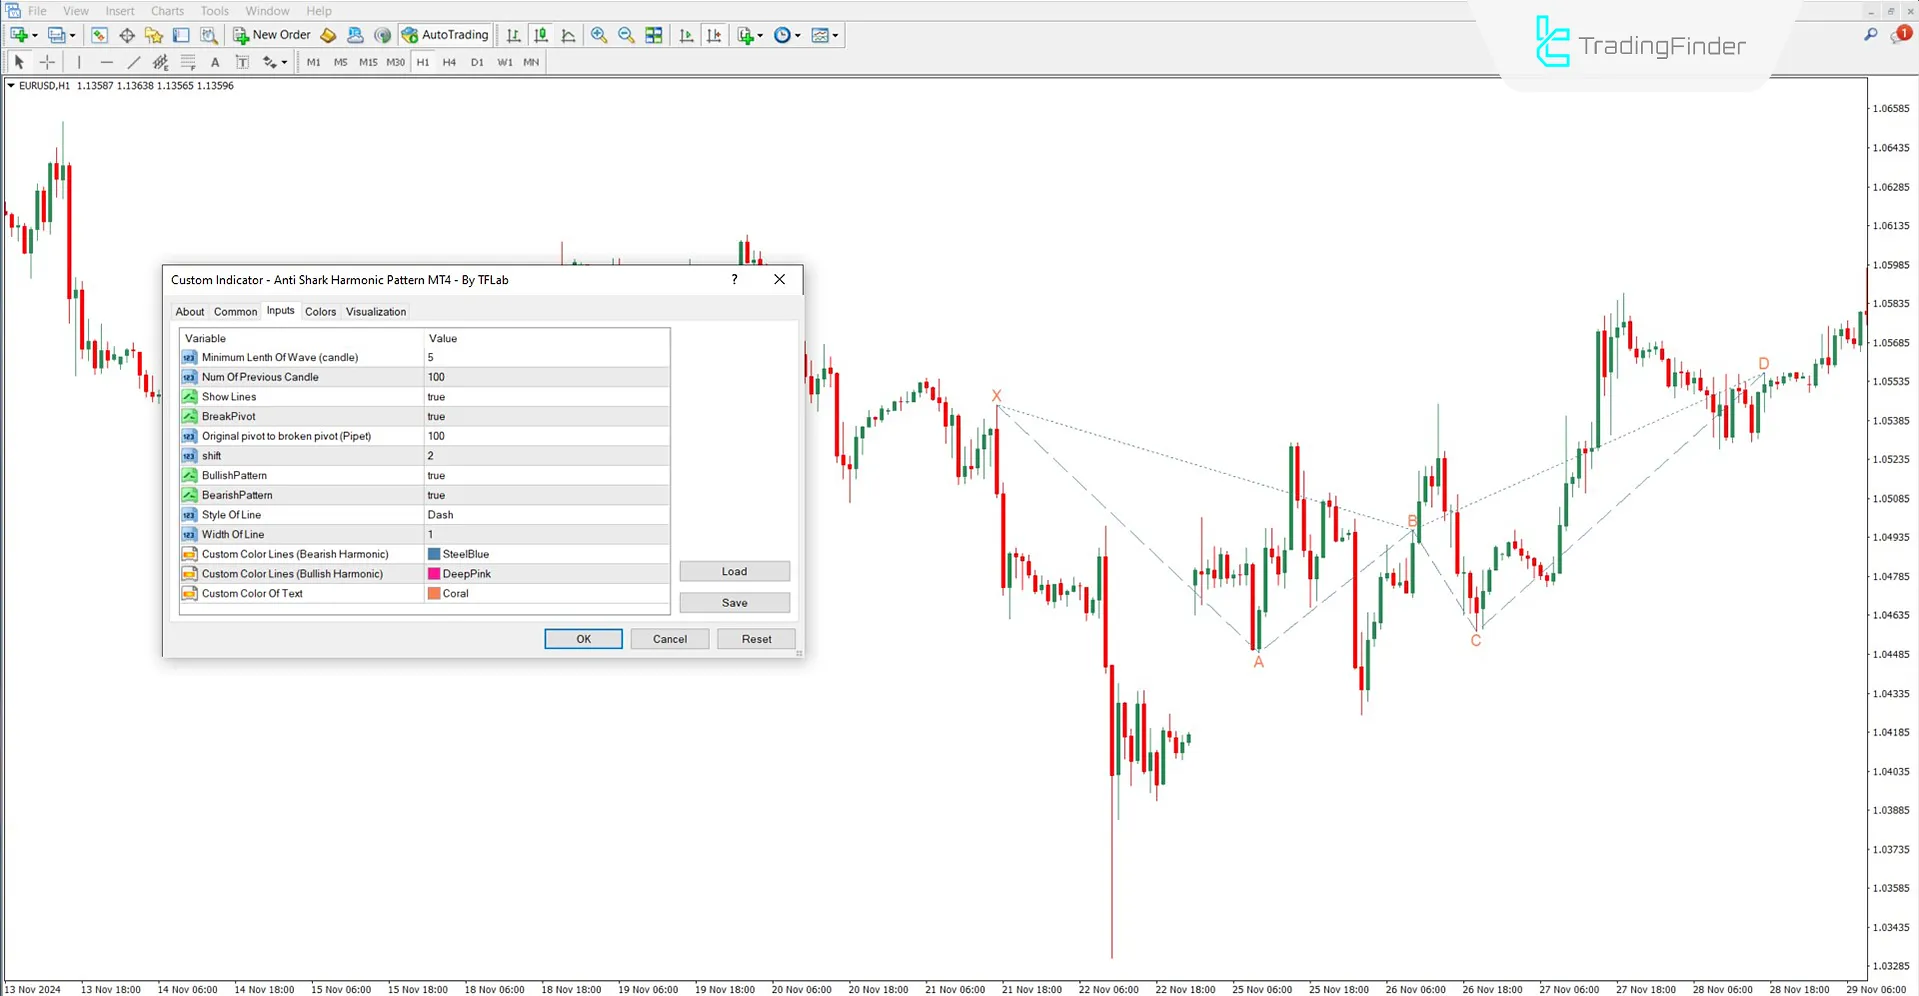This screenshot has width=1919, height=996.
Task: Open the chart period dropdown arrow
Action: (798, 35)
